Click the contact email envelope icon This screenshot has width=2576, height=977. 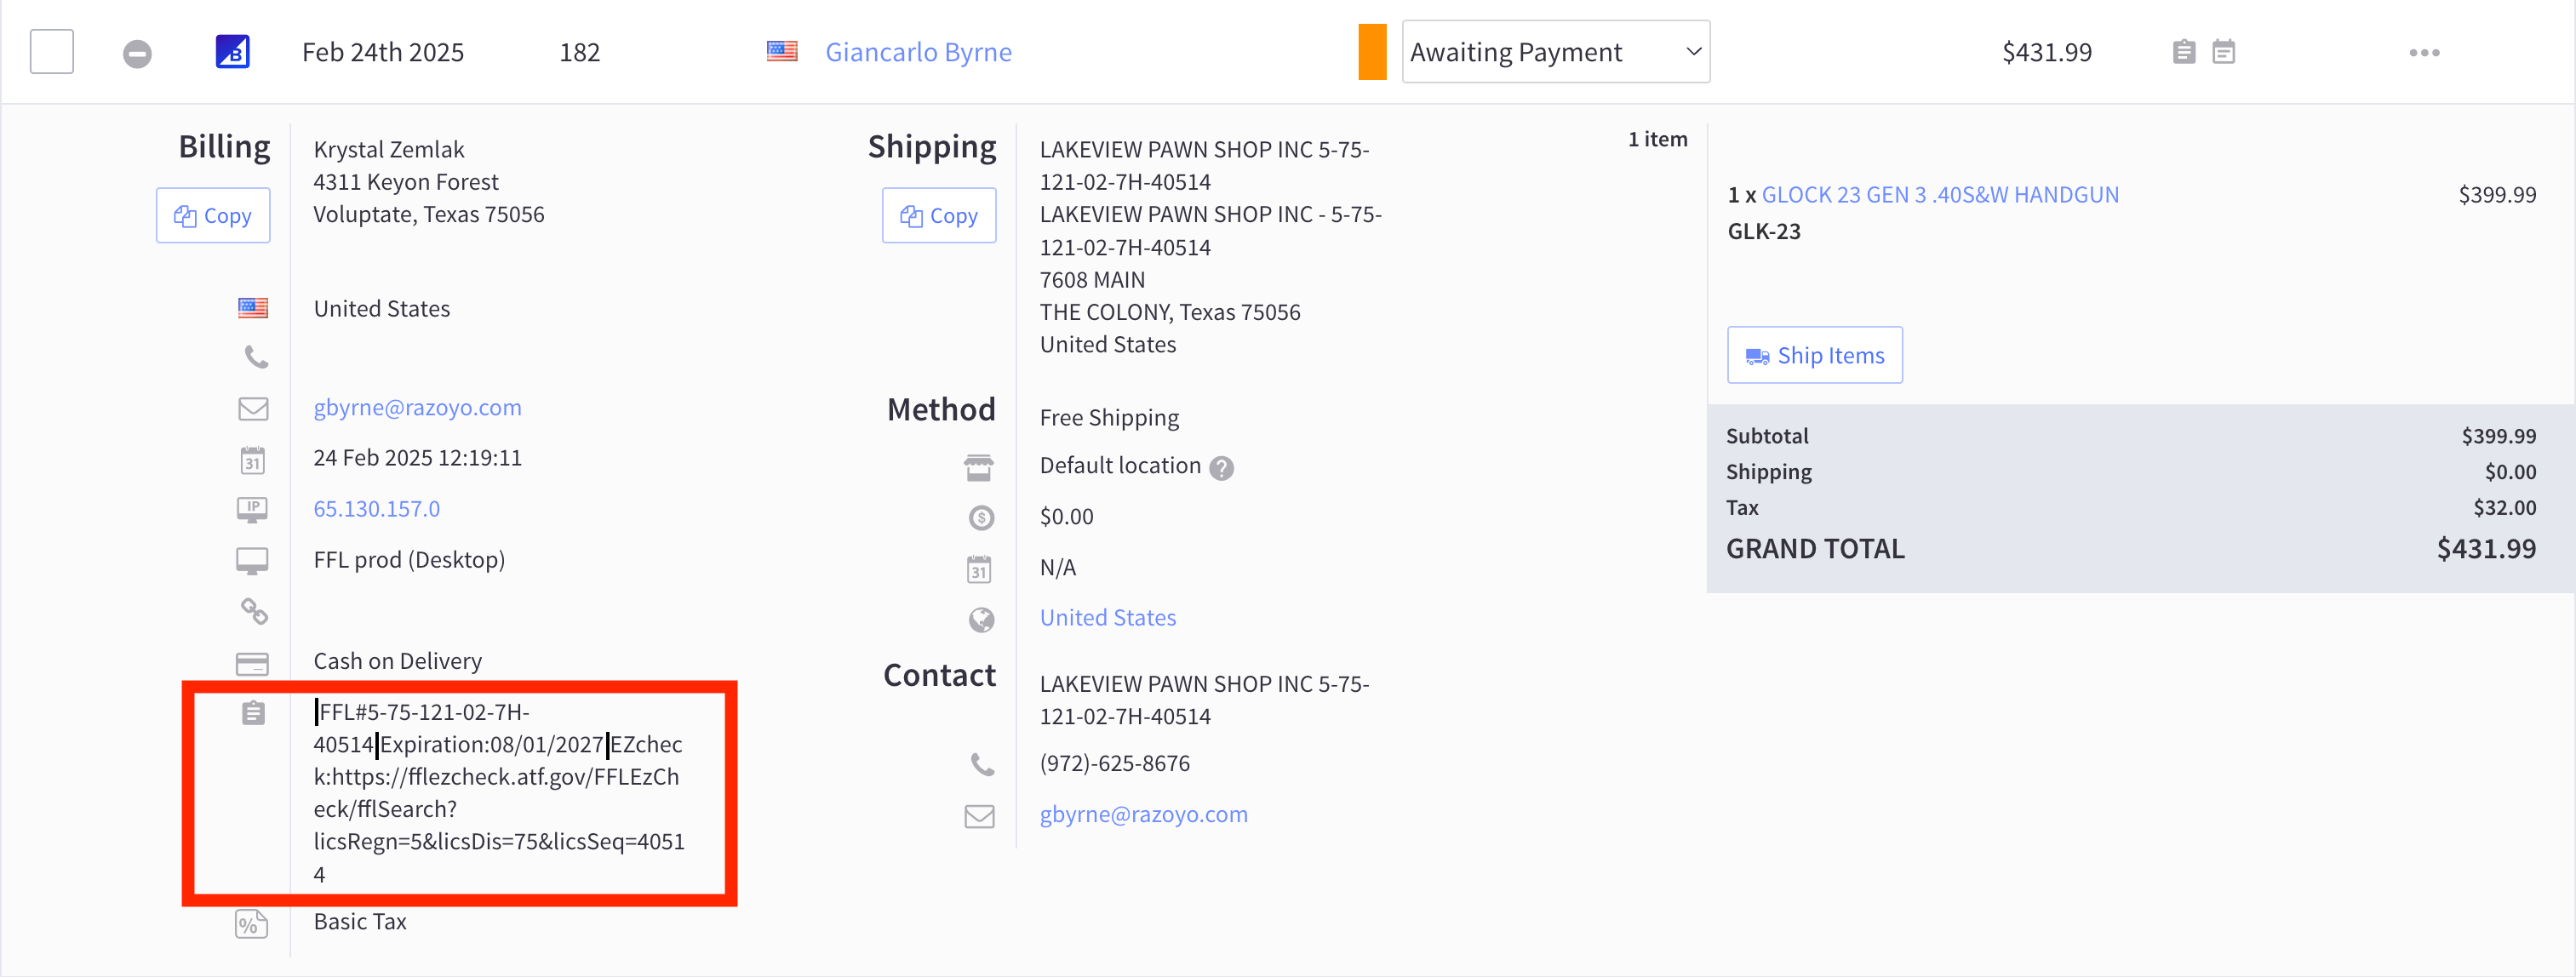[x=979, y=816]
